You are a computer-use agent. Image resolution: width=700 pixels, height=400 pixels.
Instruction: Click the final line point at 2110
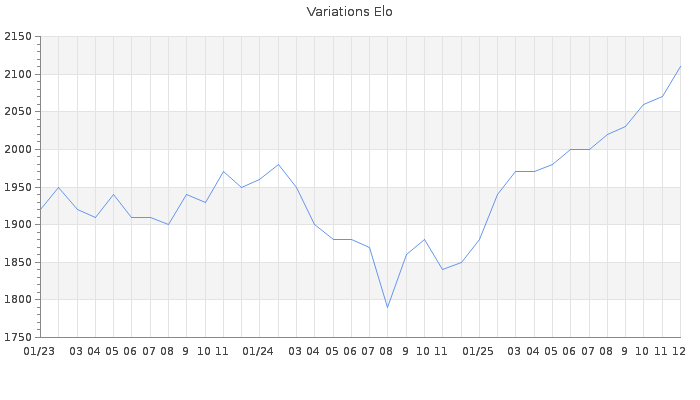(680, 67)
